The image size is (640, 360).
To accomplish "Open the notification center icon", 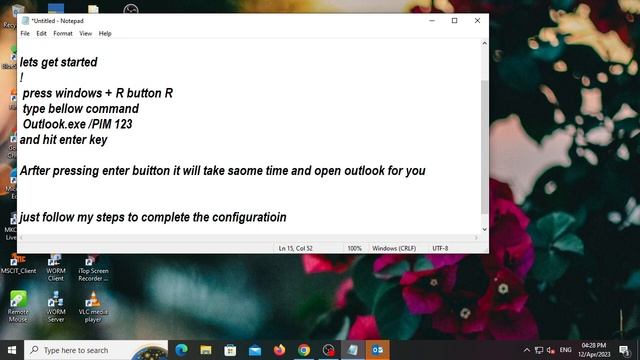I will (624, 350).
